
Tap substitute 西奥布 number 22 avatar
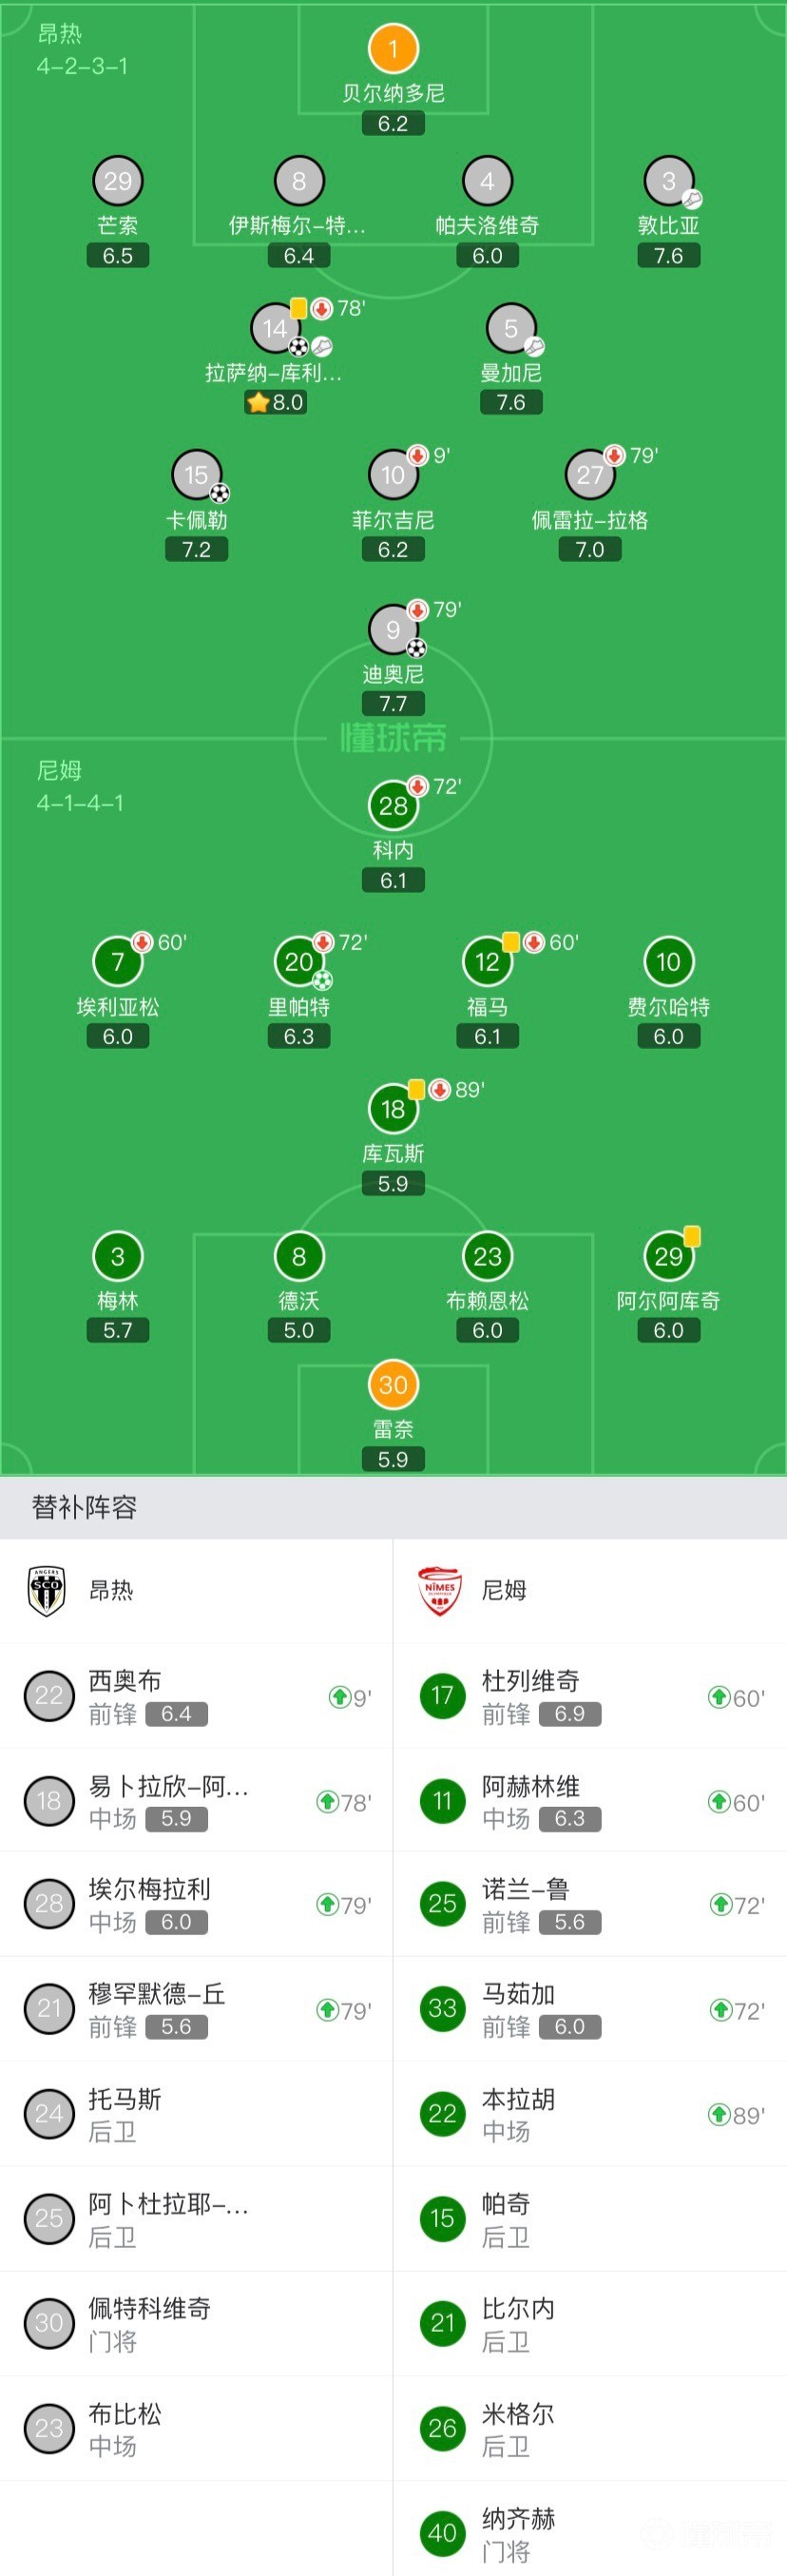point(49,1695)
